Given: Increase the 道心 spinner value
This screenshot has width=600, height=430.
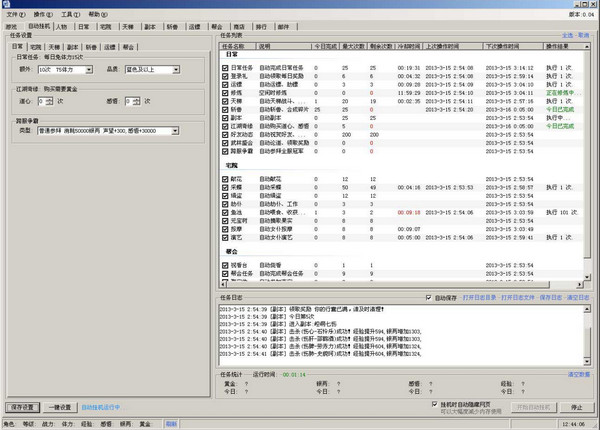Looking at the screenshot, I should (49, 99).
